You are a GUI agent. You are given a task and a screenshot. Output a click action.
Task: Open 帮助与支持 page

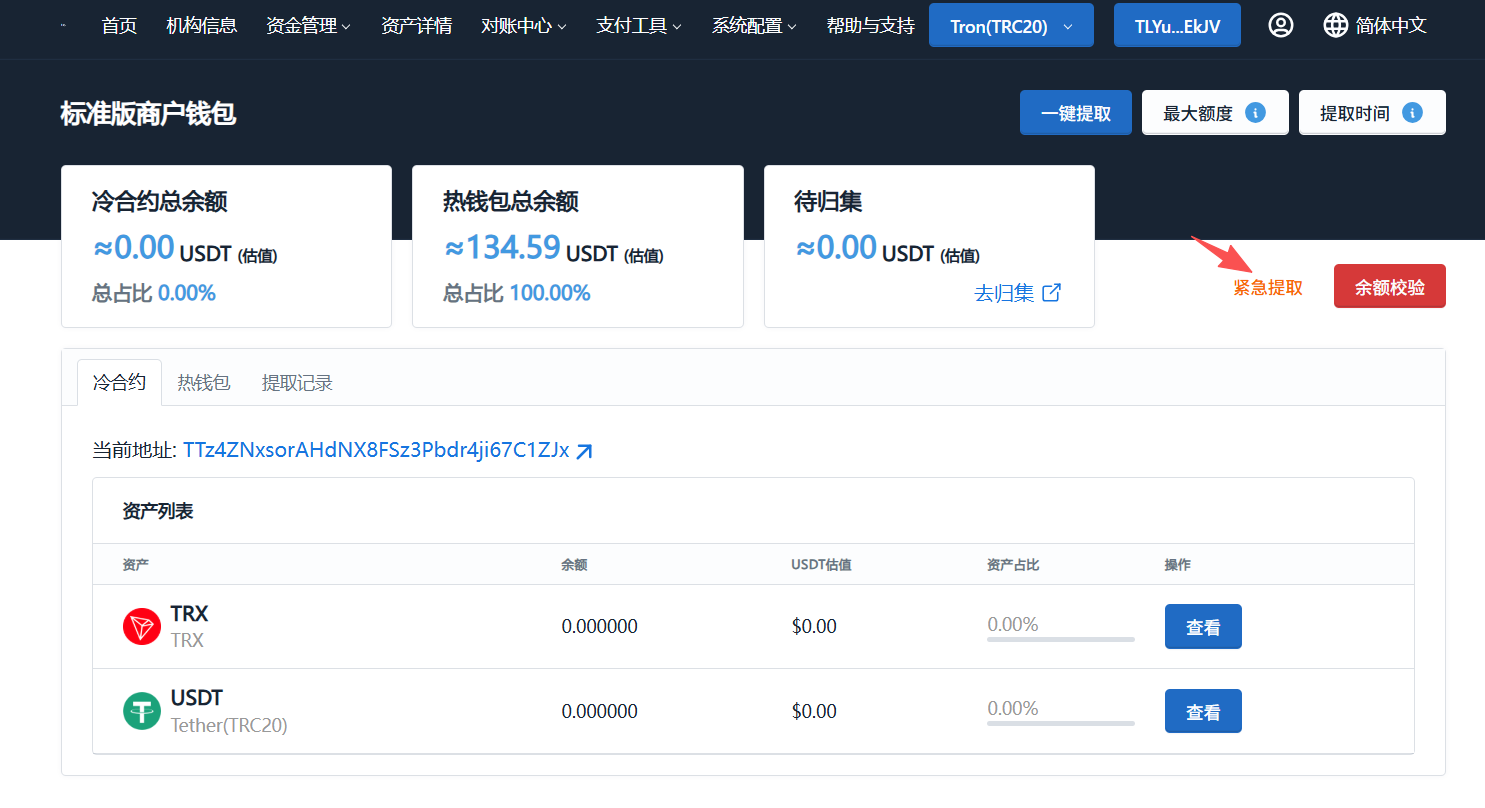point(871,26)
